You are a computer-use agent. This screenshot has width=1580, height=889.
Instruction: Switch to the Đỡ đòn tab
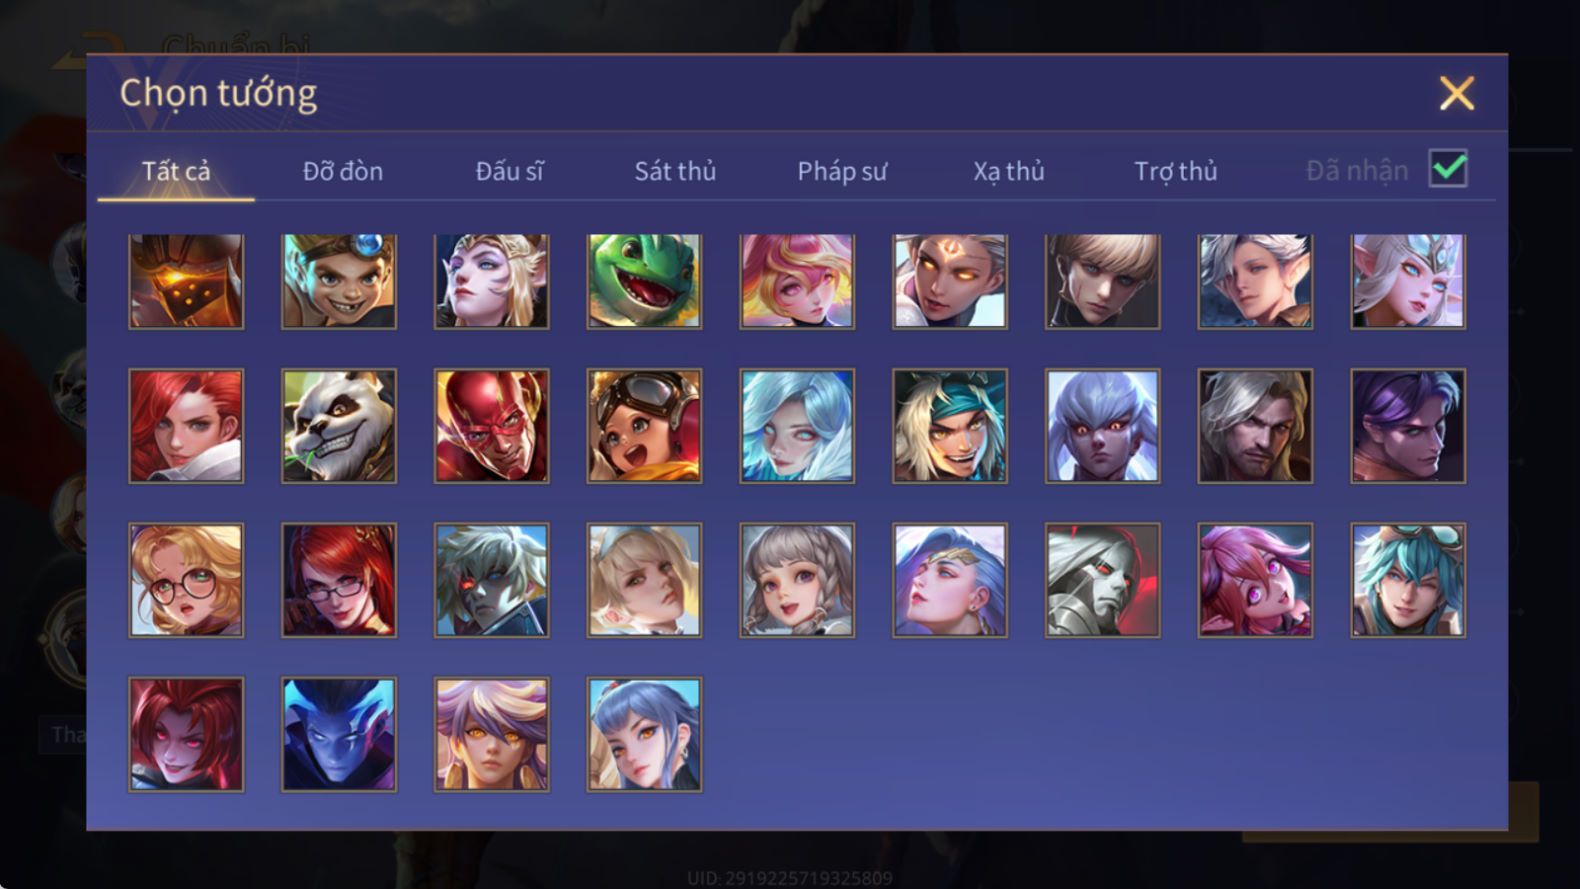point(343,171)
